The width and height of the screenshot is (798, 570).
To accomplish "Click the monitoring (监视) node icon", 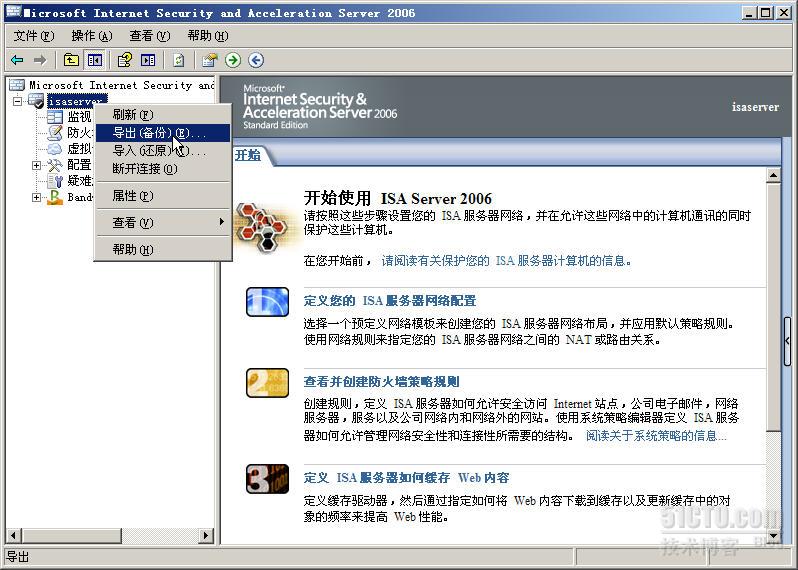I will pos(55,117).
